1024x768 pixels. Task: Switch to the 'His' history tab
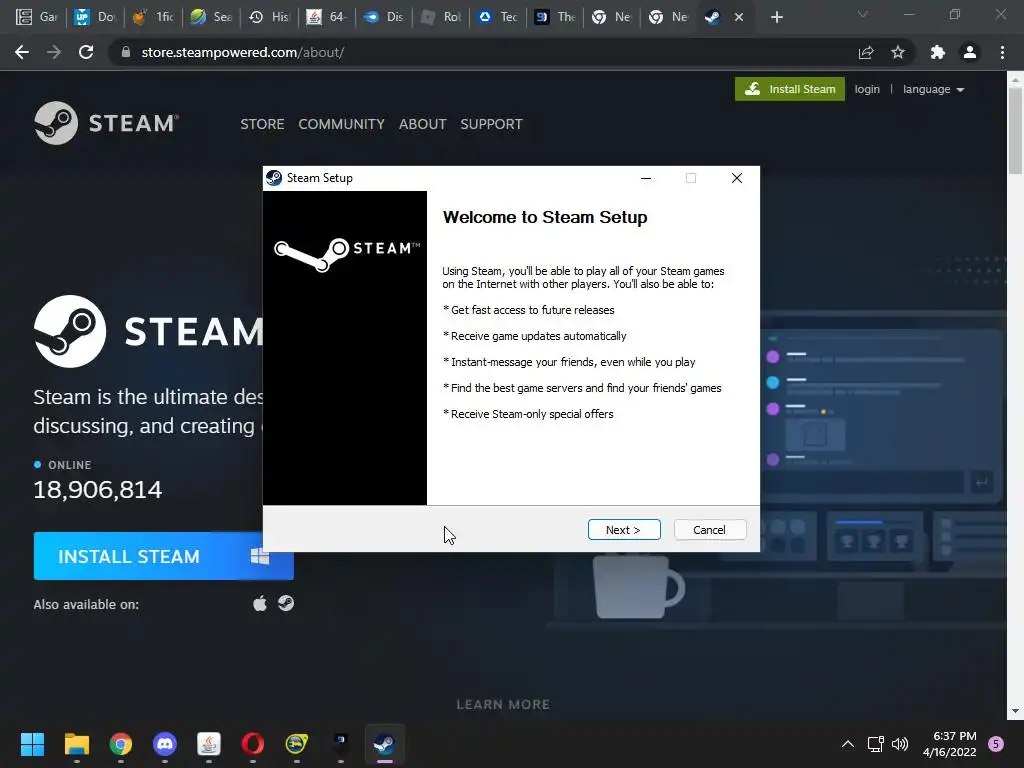tap(268, 17)
